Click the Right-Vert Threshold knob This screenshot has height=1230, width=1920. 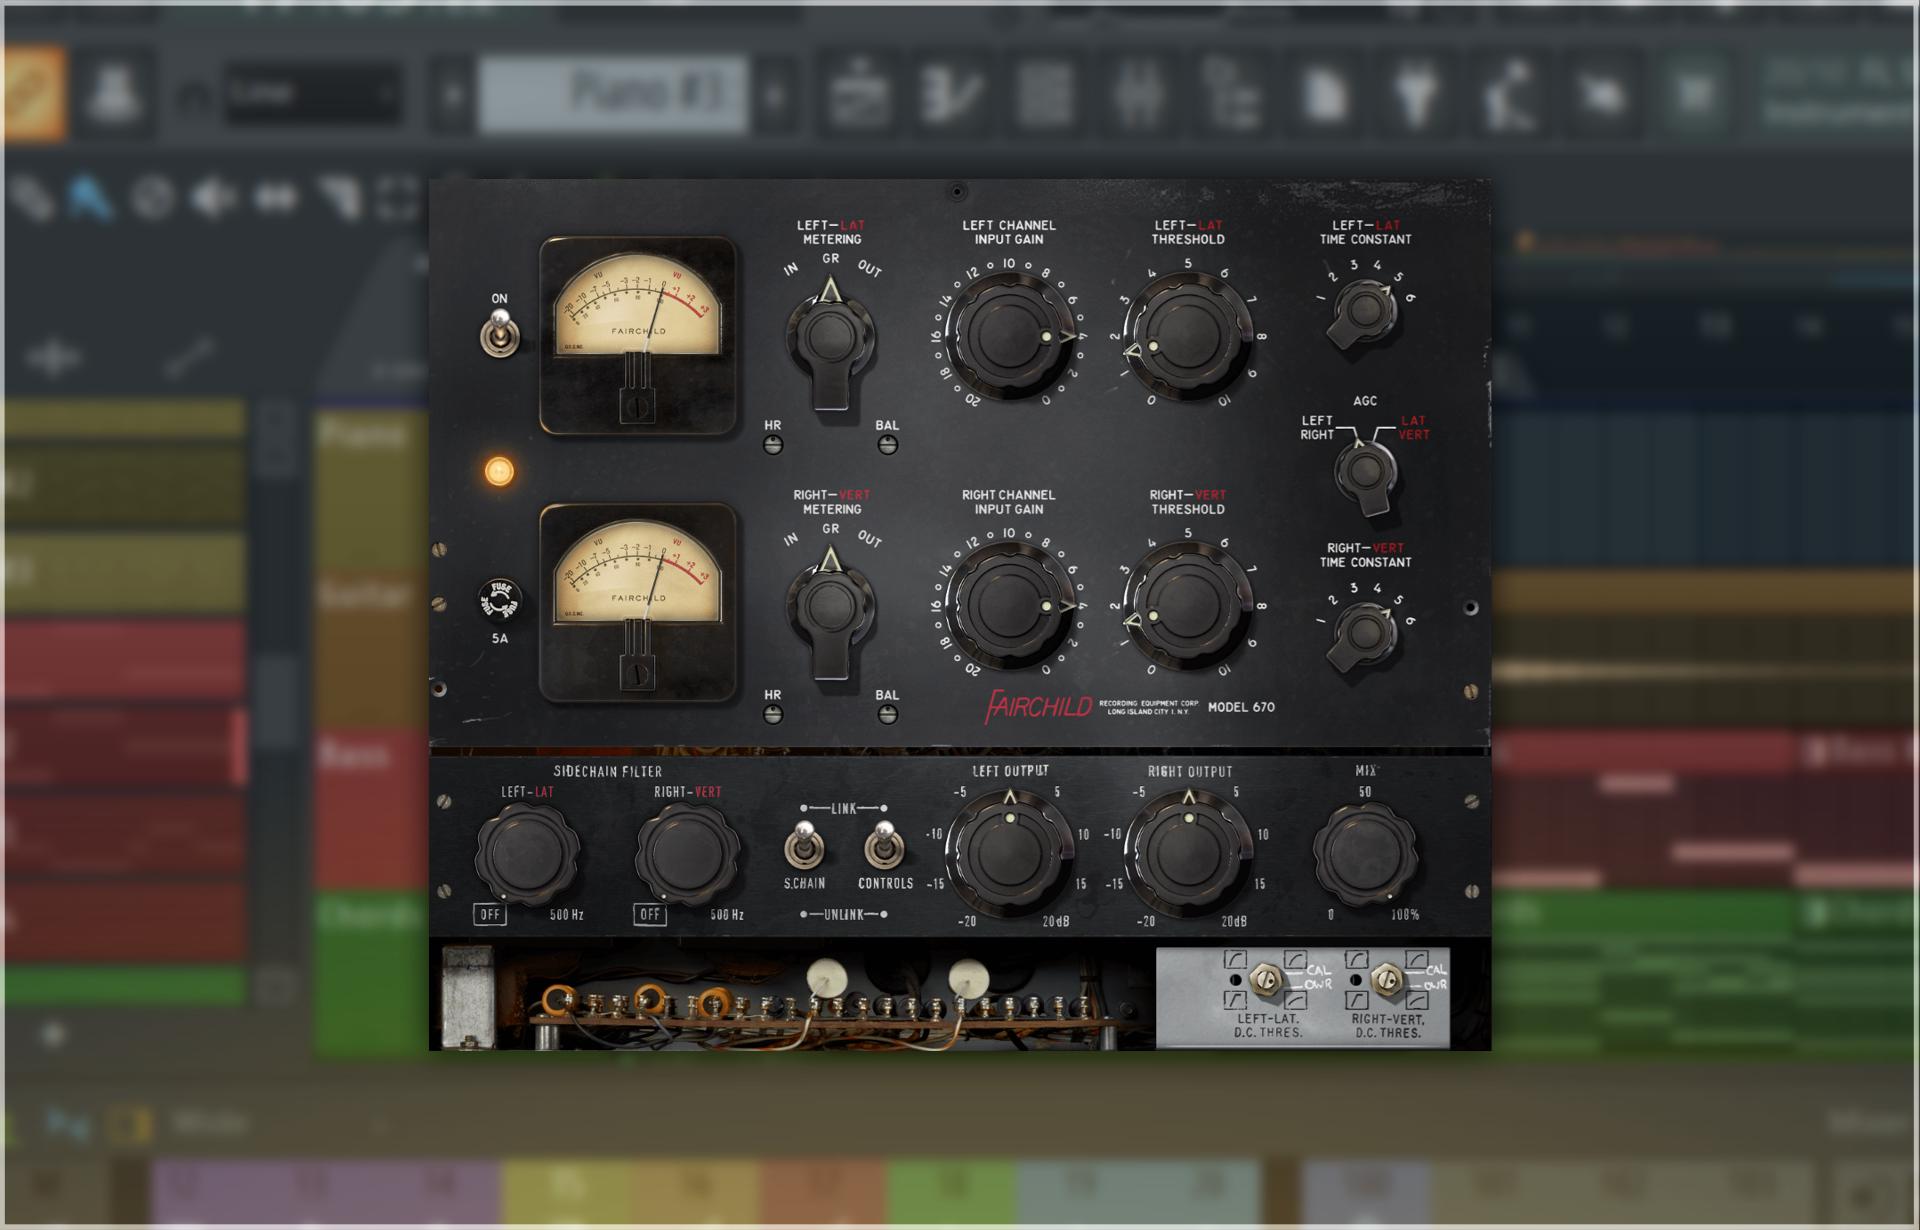1187,606
